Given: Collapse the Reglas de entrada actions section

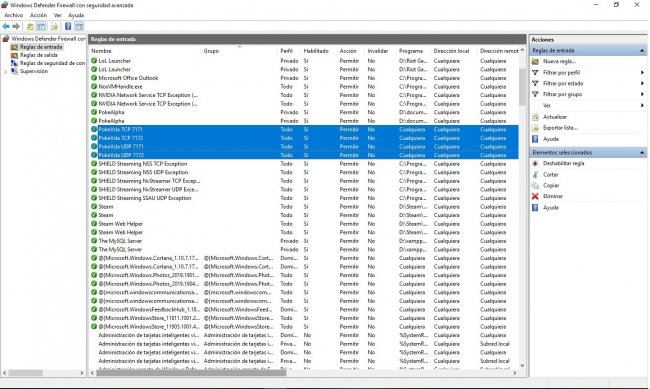Looking at the screenshot, I should click(x=642, y=51).
